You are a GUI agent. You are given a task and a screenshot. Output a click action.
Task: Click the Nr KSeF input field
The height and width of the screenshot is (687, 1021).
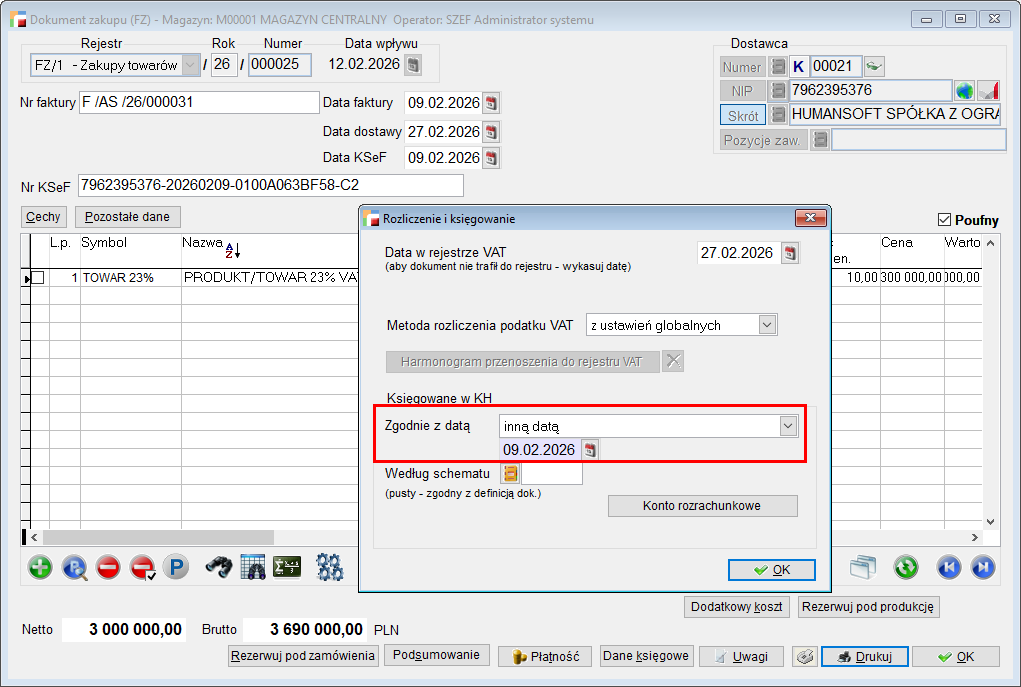[x=270, y=186]
